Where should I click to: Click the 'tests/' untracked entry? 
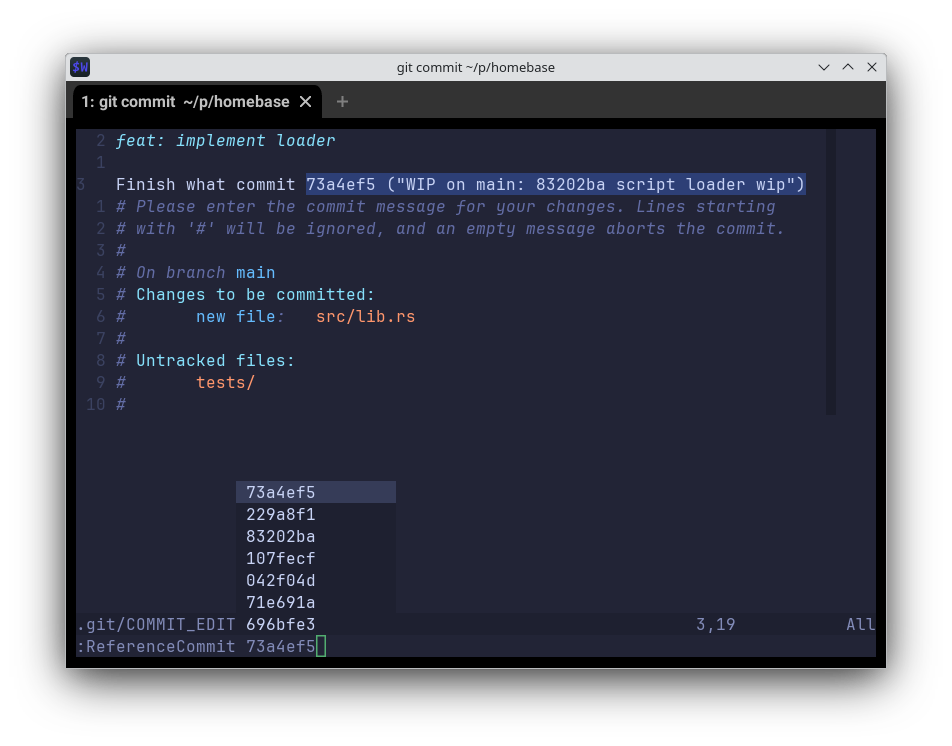(225, 383)
